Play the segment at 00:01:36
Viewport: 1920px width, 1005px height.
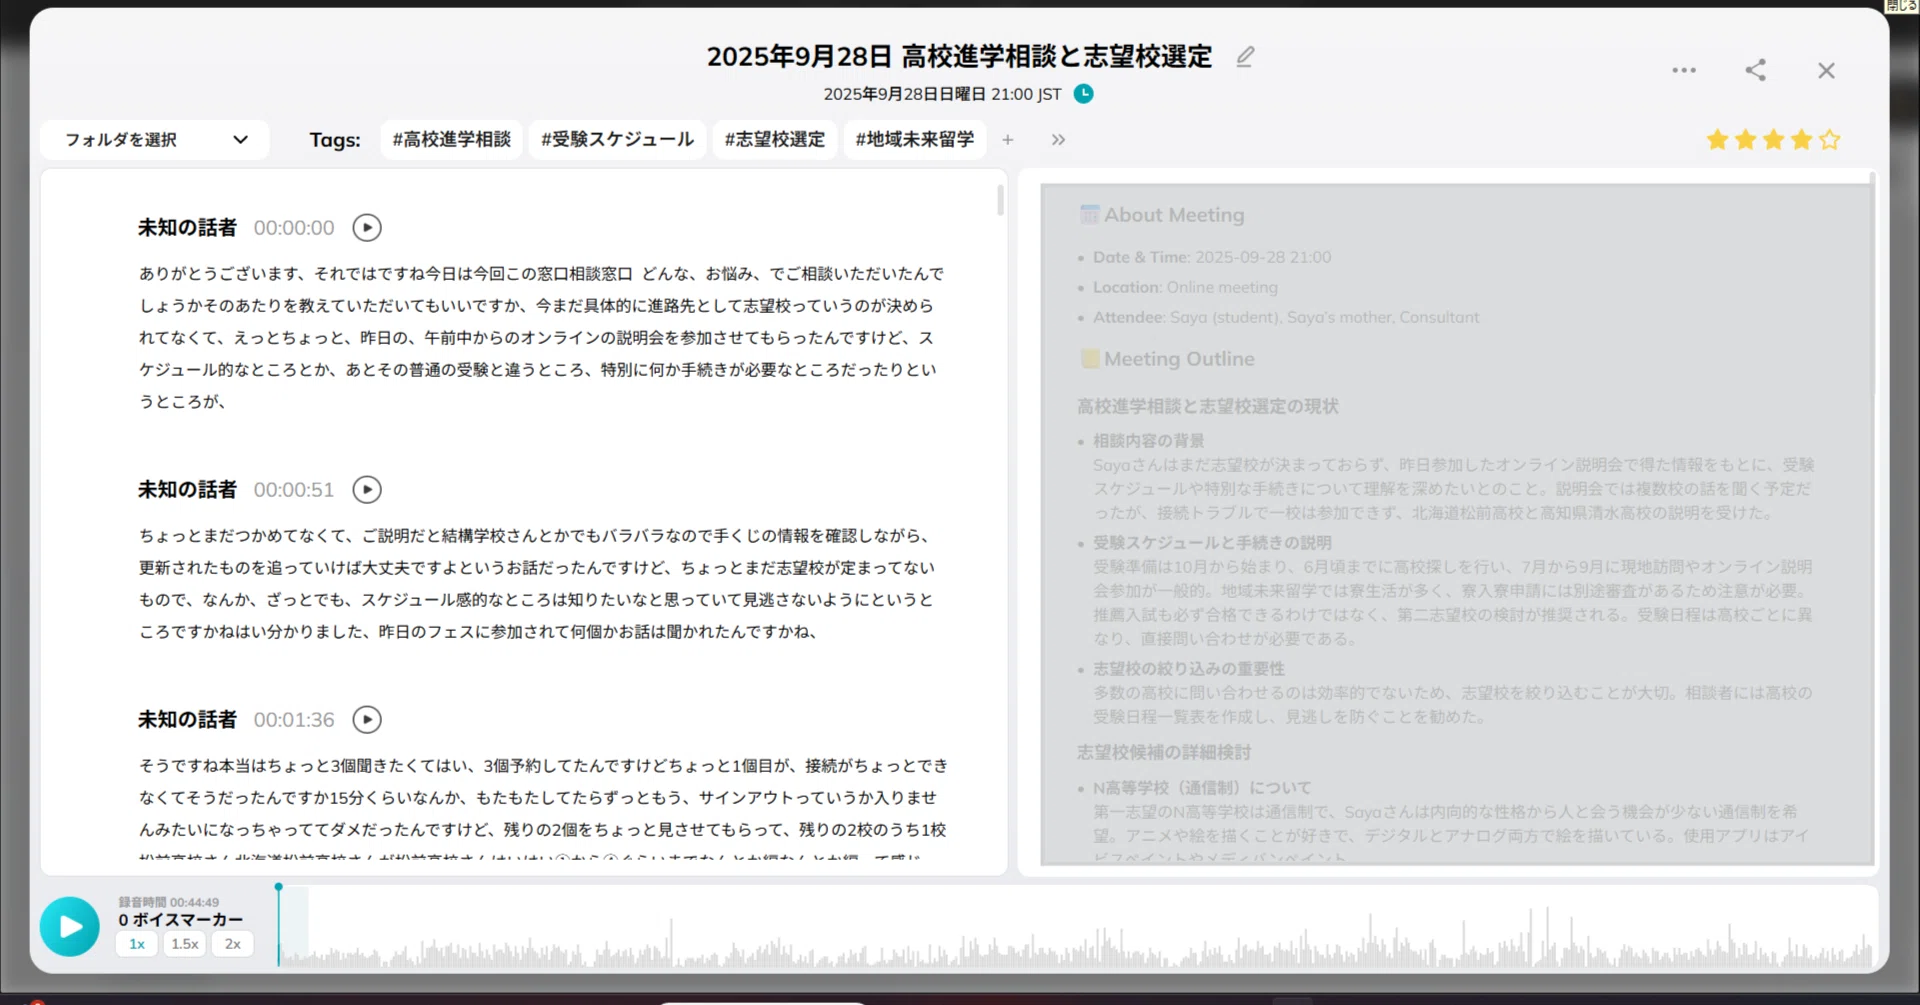tap(367, 720)
